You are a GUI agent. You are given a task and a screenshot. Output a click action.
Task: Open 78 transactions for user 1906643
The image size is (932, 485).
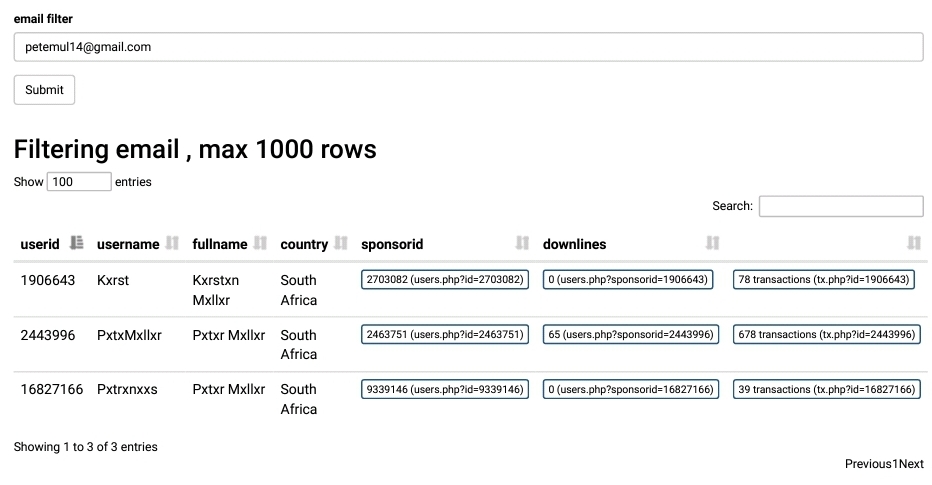825,280
